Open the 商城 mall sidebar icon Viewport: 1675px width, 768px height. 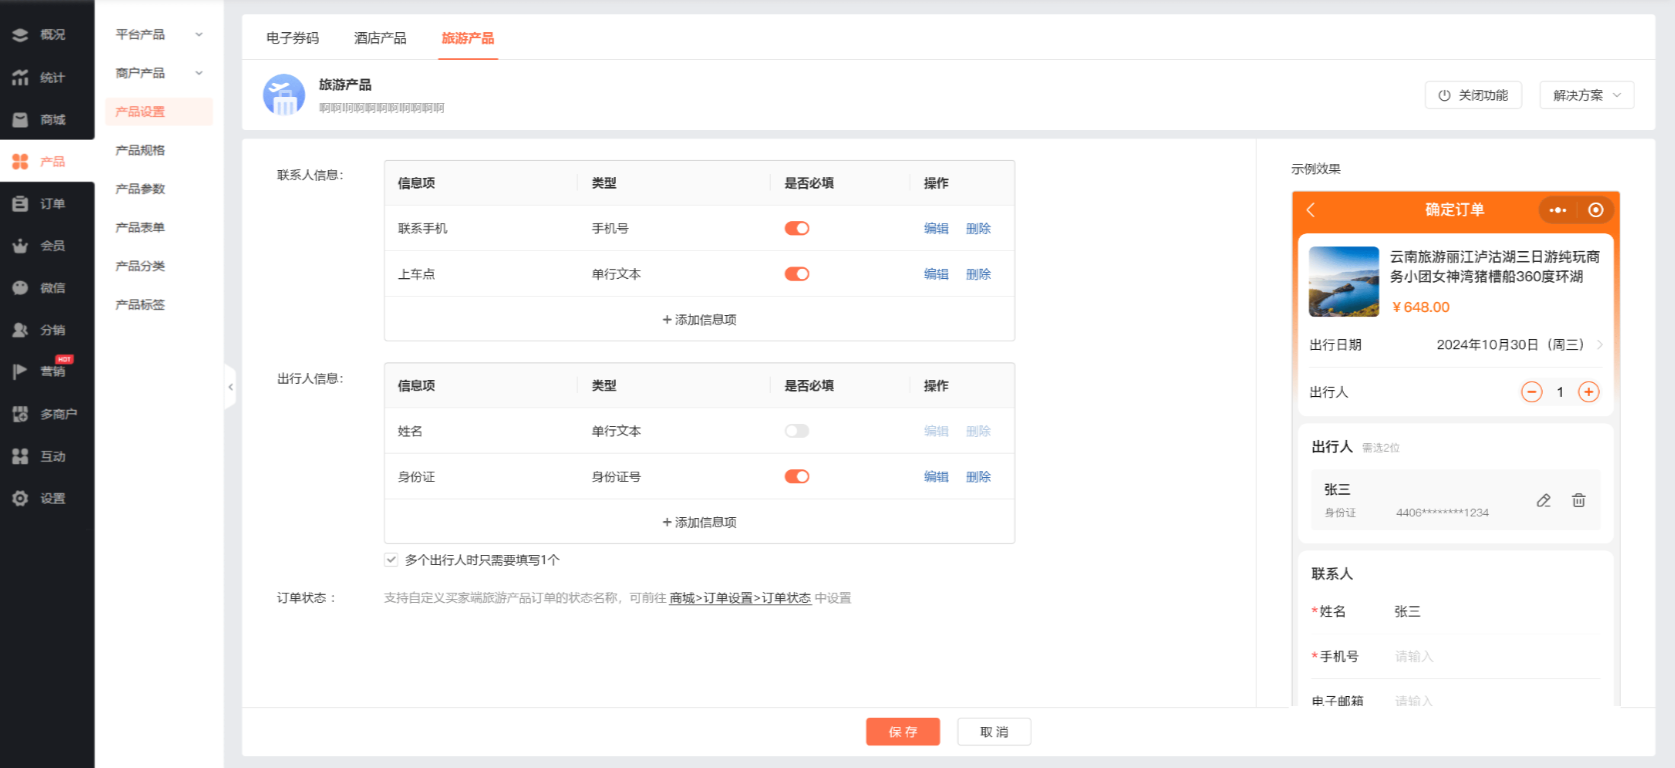(20, 120)
